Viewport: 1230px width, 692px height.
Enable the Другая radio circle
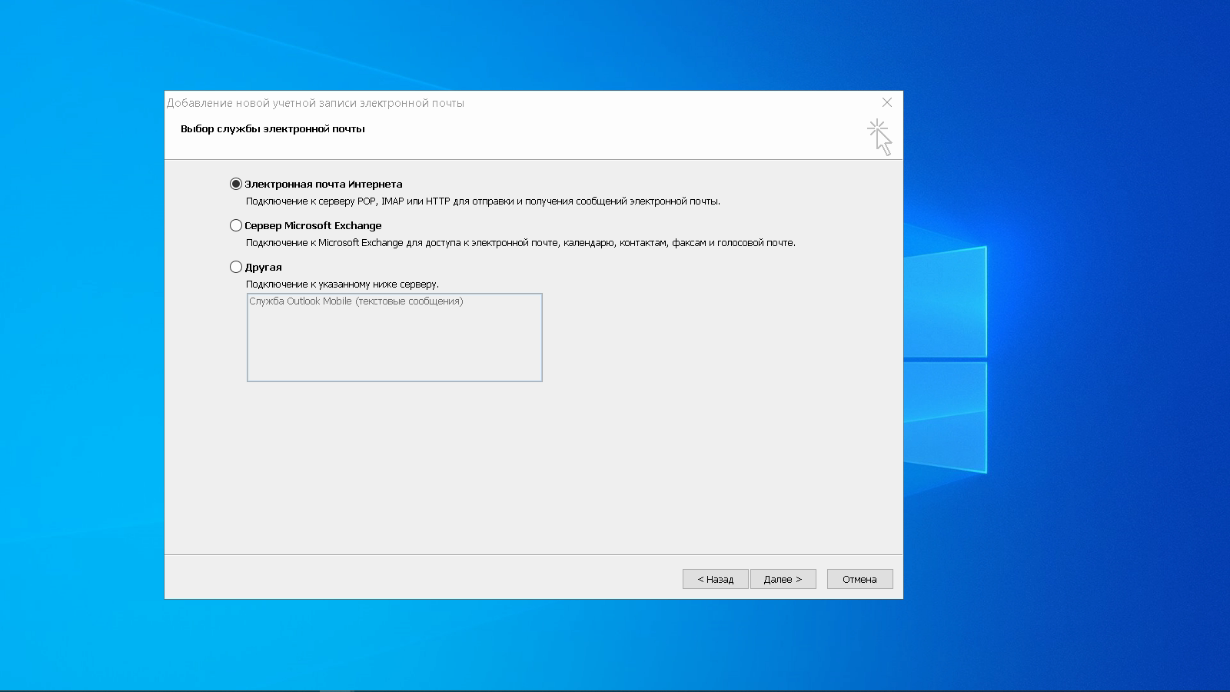point(236,267)
